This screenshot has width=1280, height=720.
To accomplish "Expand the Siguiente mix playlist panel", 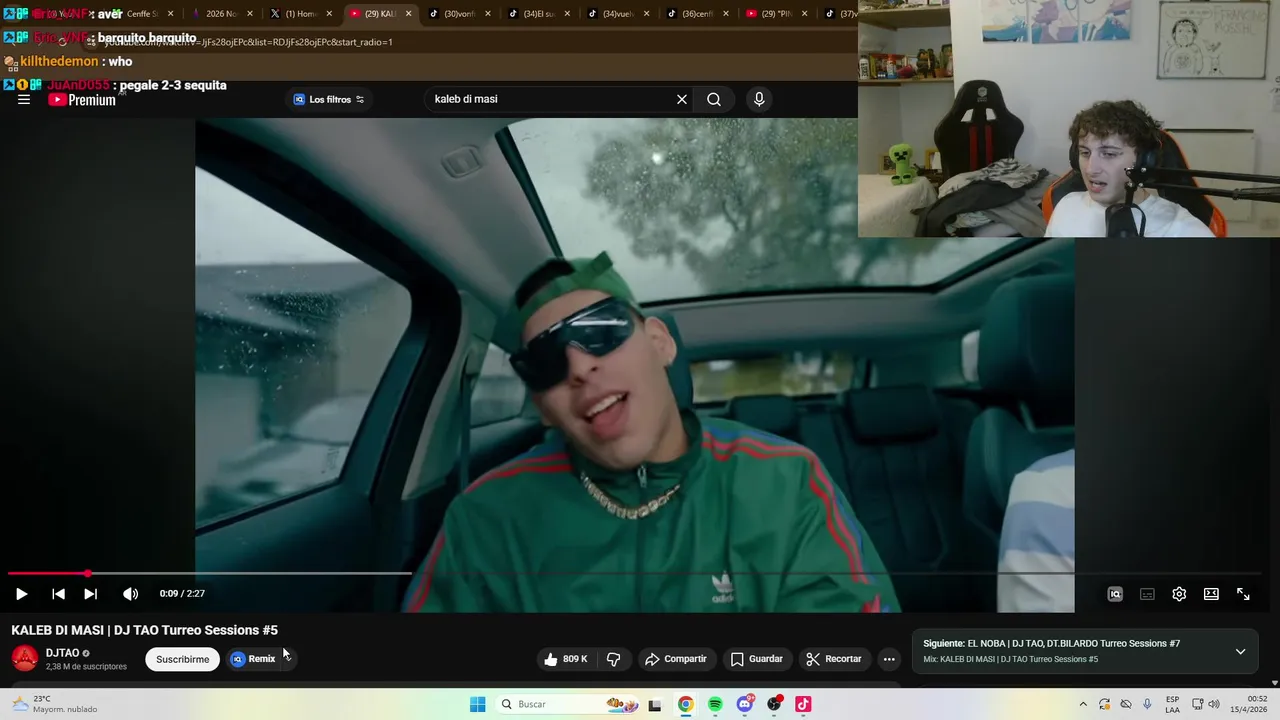I will click(x=1240, y=651).
